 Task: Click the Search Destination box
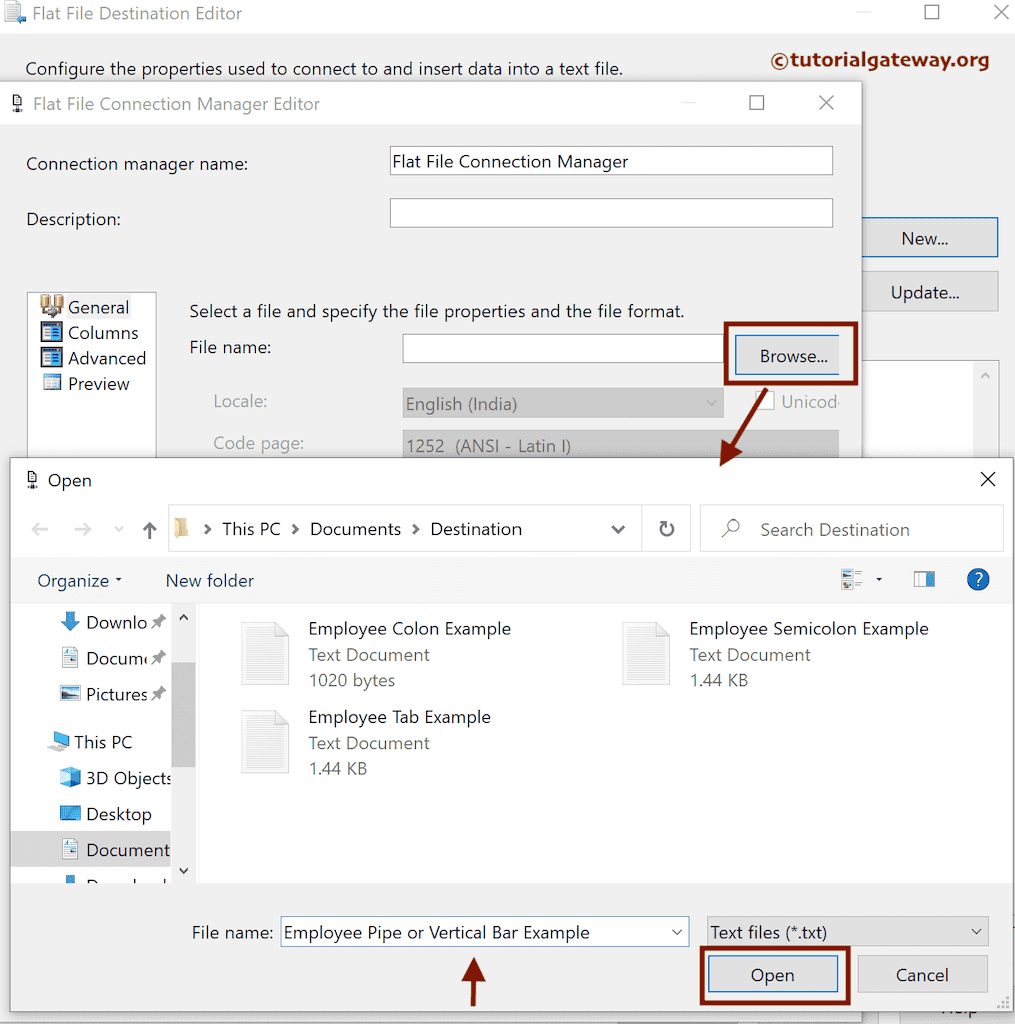[835, 529]
